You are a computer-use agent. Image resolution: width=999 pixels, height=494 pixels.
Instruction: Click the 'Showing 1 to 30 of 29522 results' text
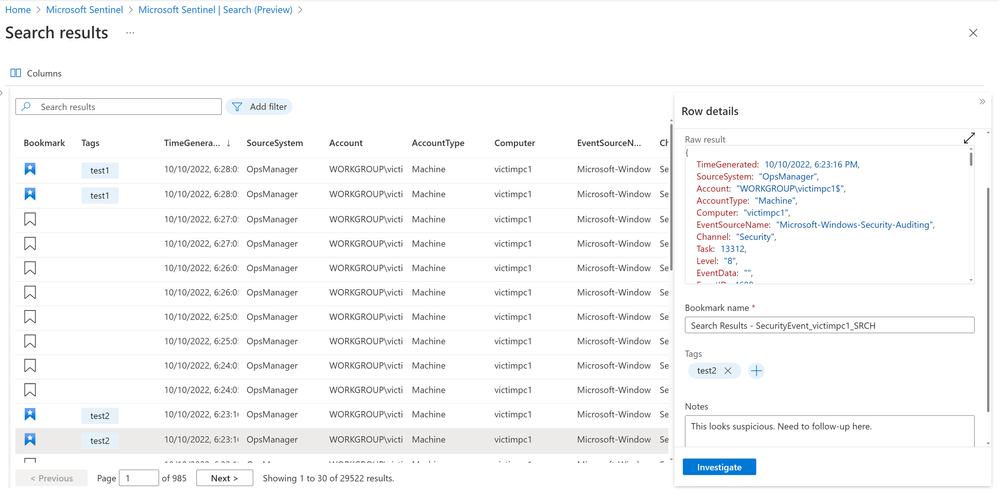(328, 478)
